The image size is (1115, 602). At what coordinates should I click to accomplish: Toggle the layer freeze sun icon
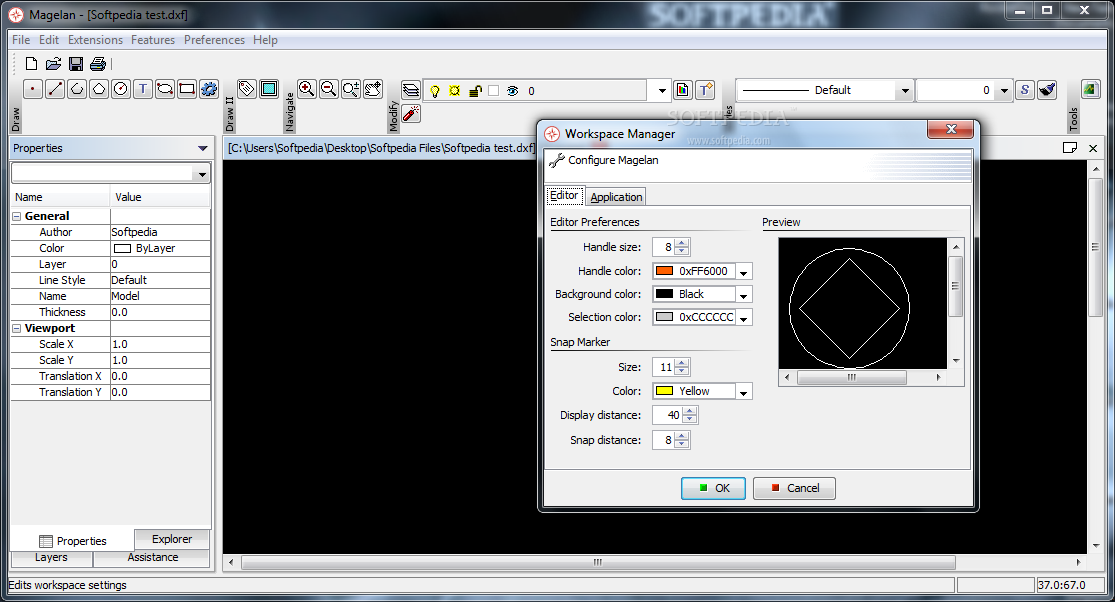tap(454, 91)
